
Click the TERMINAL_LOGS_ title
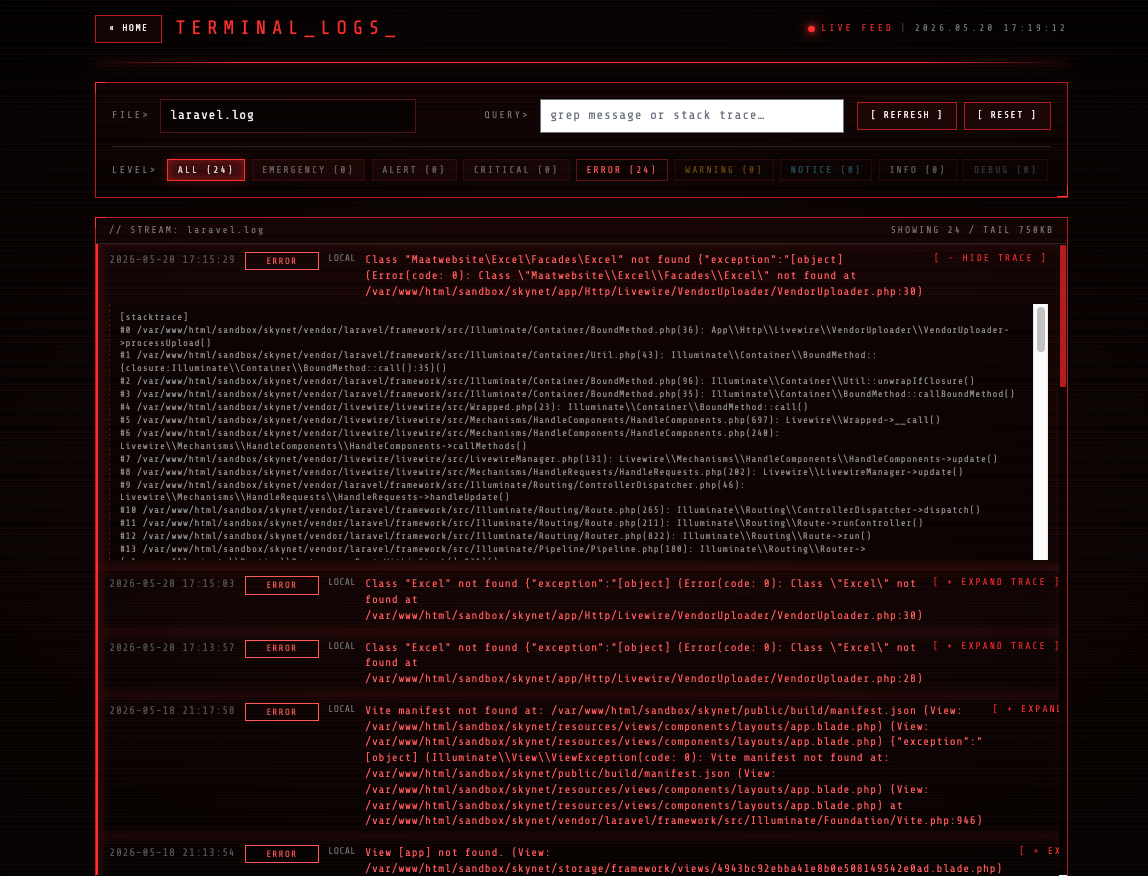(x=286, y=29)
